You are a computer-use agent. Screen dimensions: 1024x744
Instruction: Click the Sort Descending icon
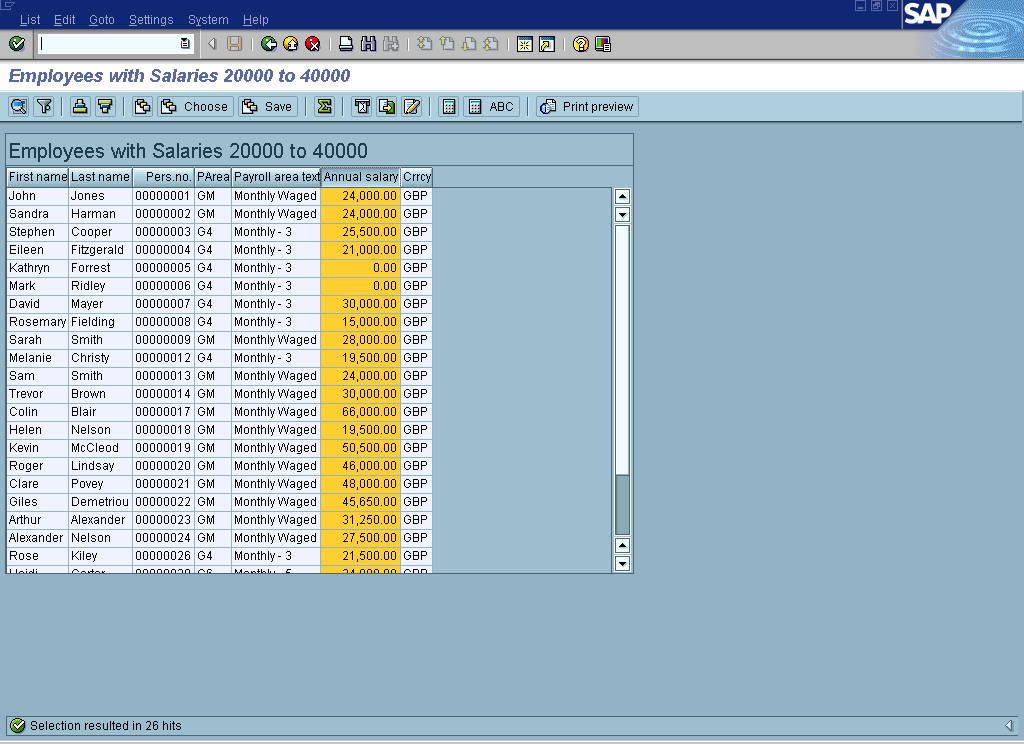point(105,106)
